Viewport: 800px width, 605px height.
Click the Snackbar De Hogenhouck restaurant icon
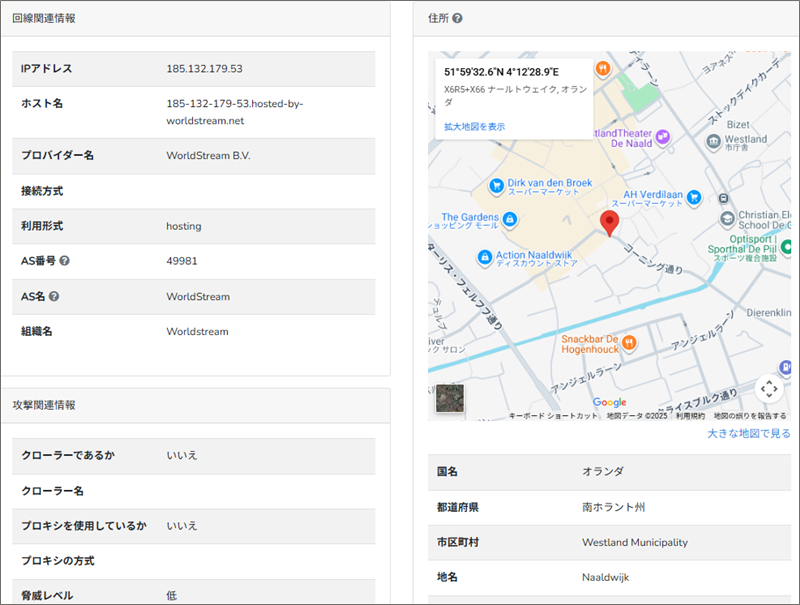click(629, 343)
